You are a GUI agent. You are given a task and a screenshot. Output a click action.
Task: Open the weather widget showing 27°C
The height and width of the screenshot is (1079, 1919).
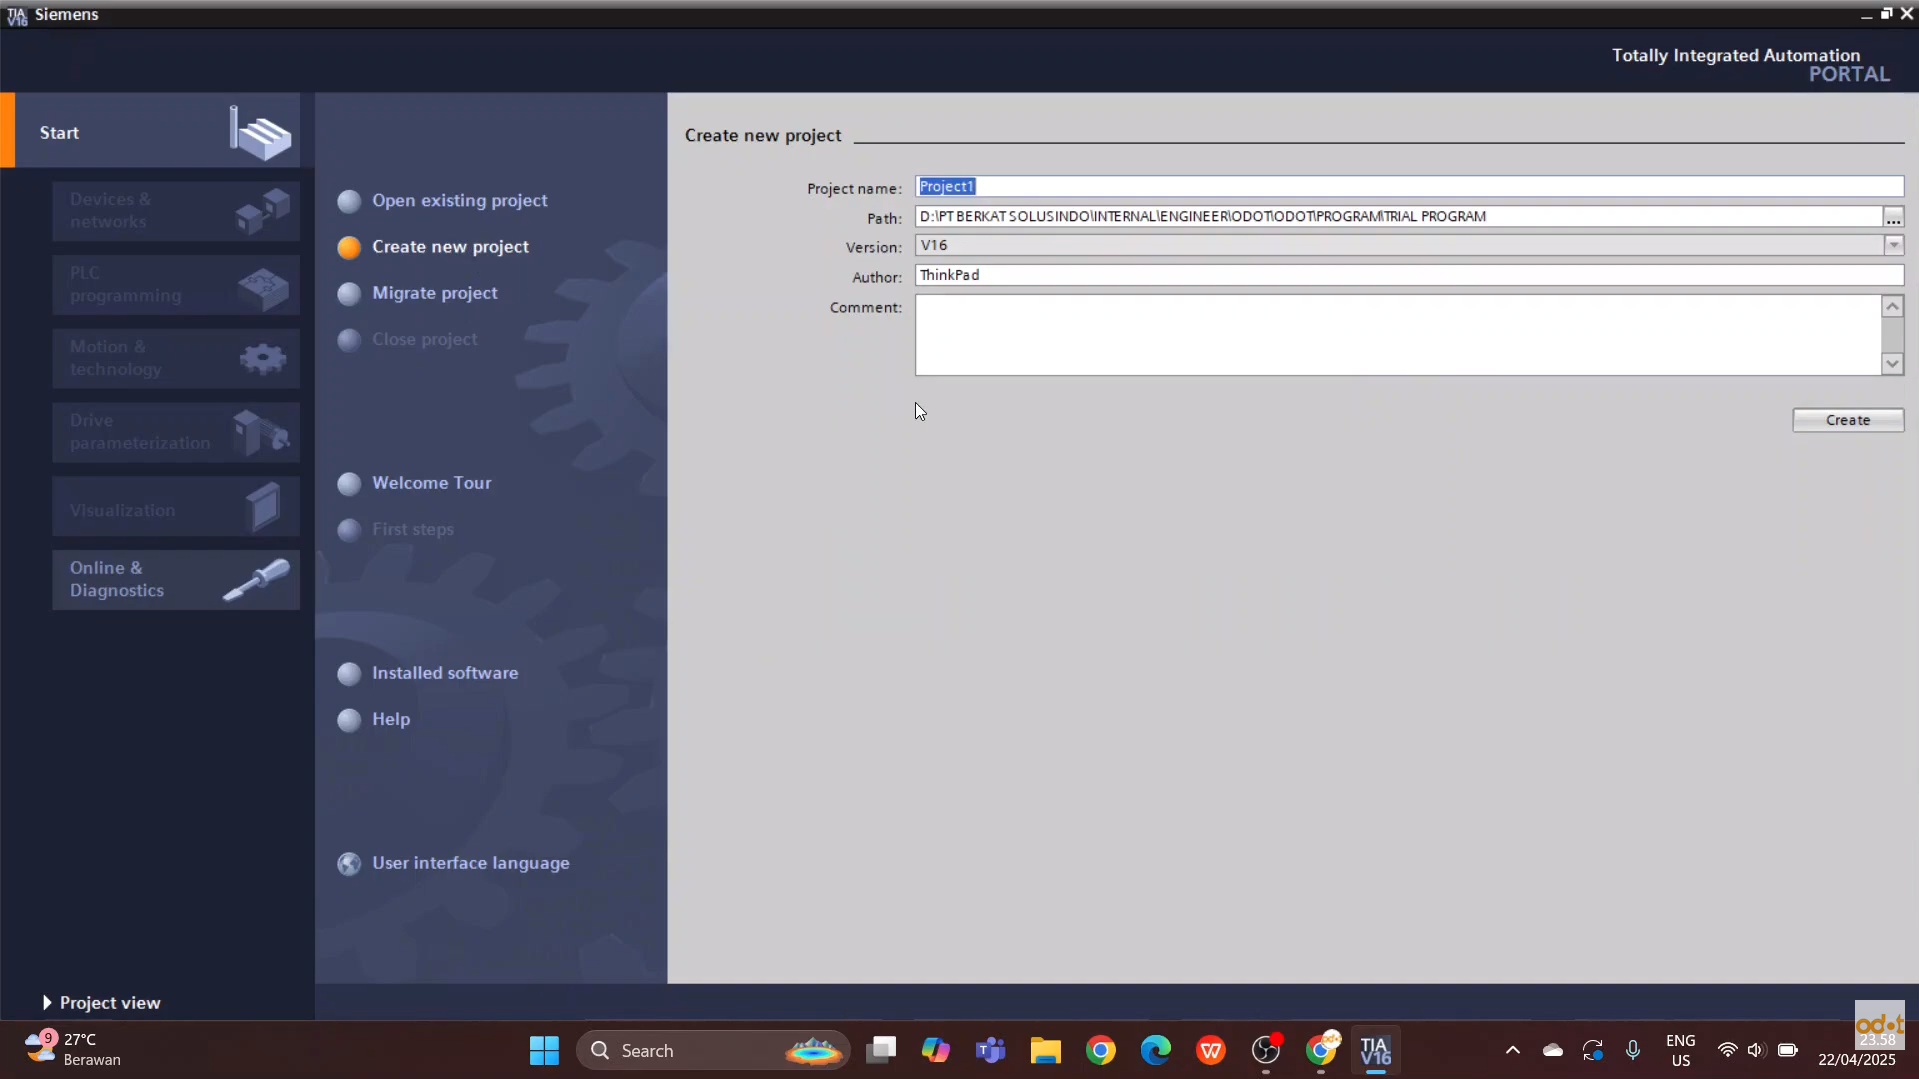73,1050
